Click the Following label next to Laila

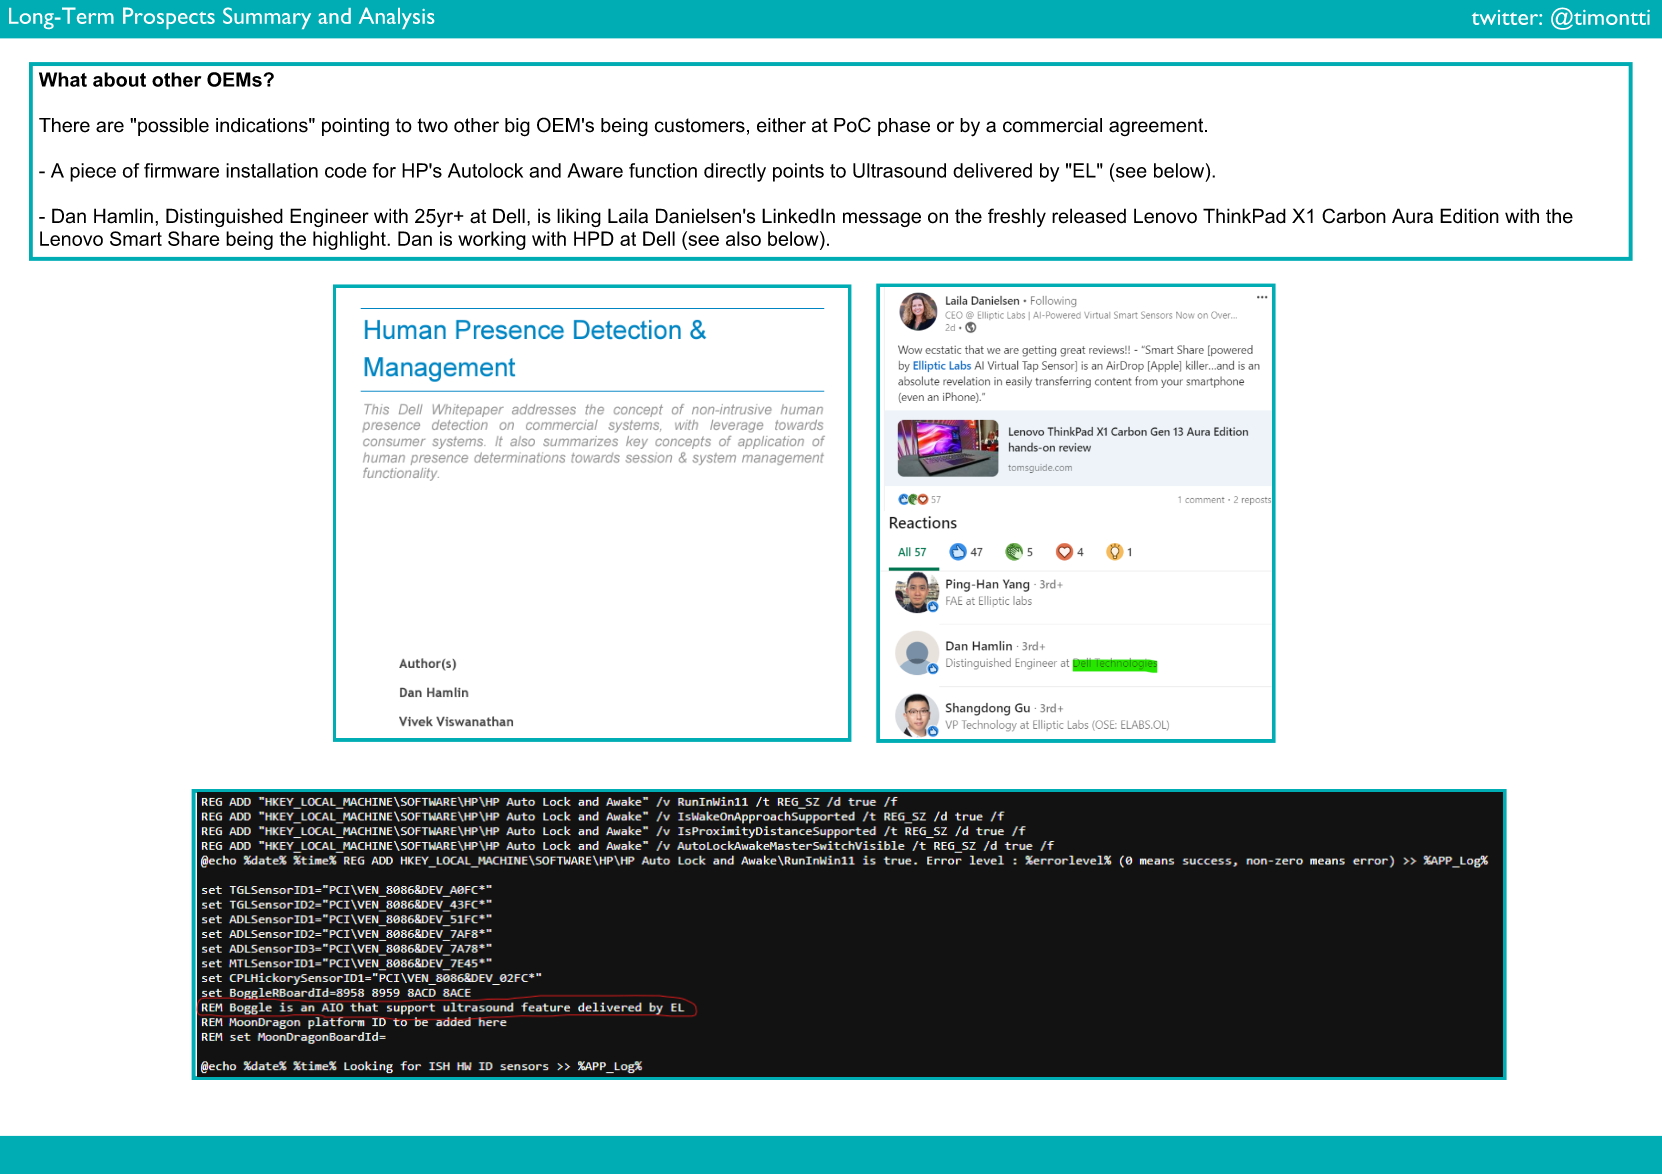click(1053, 301)
